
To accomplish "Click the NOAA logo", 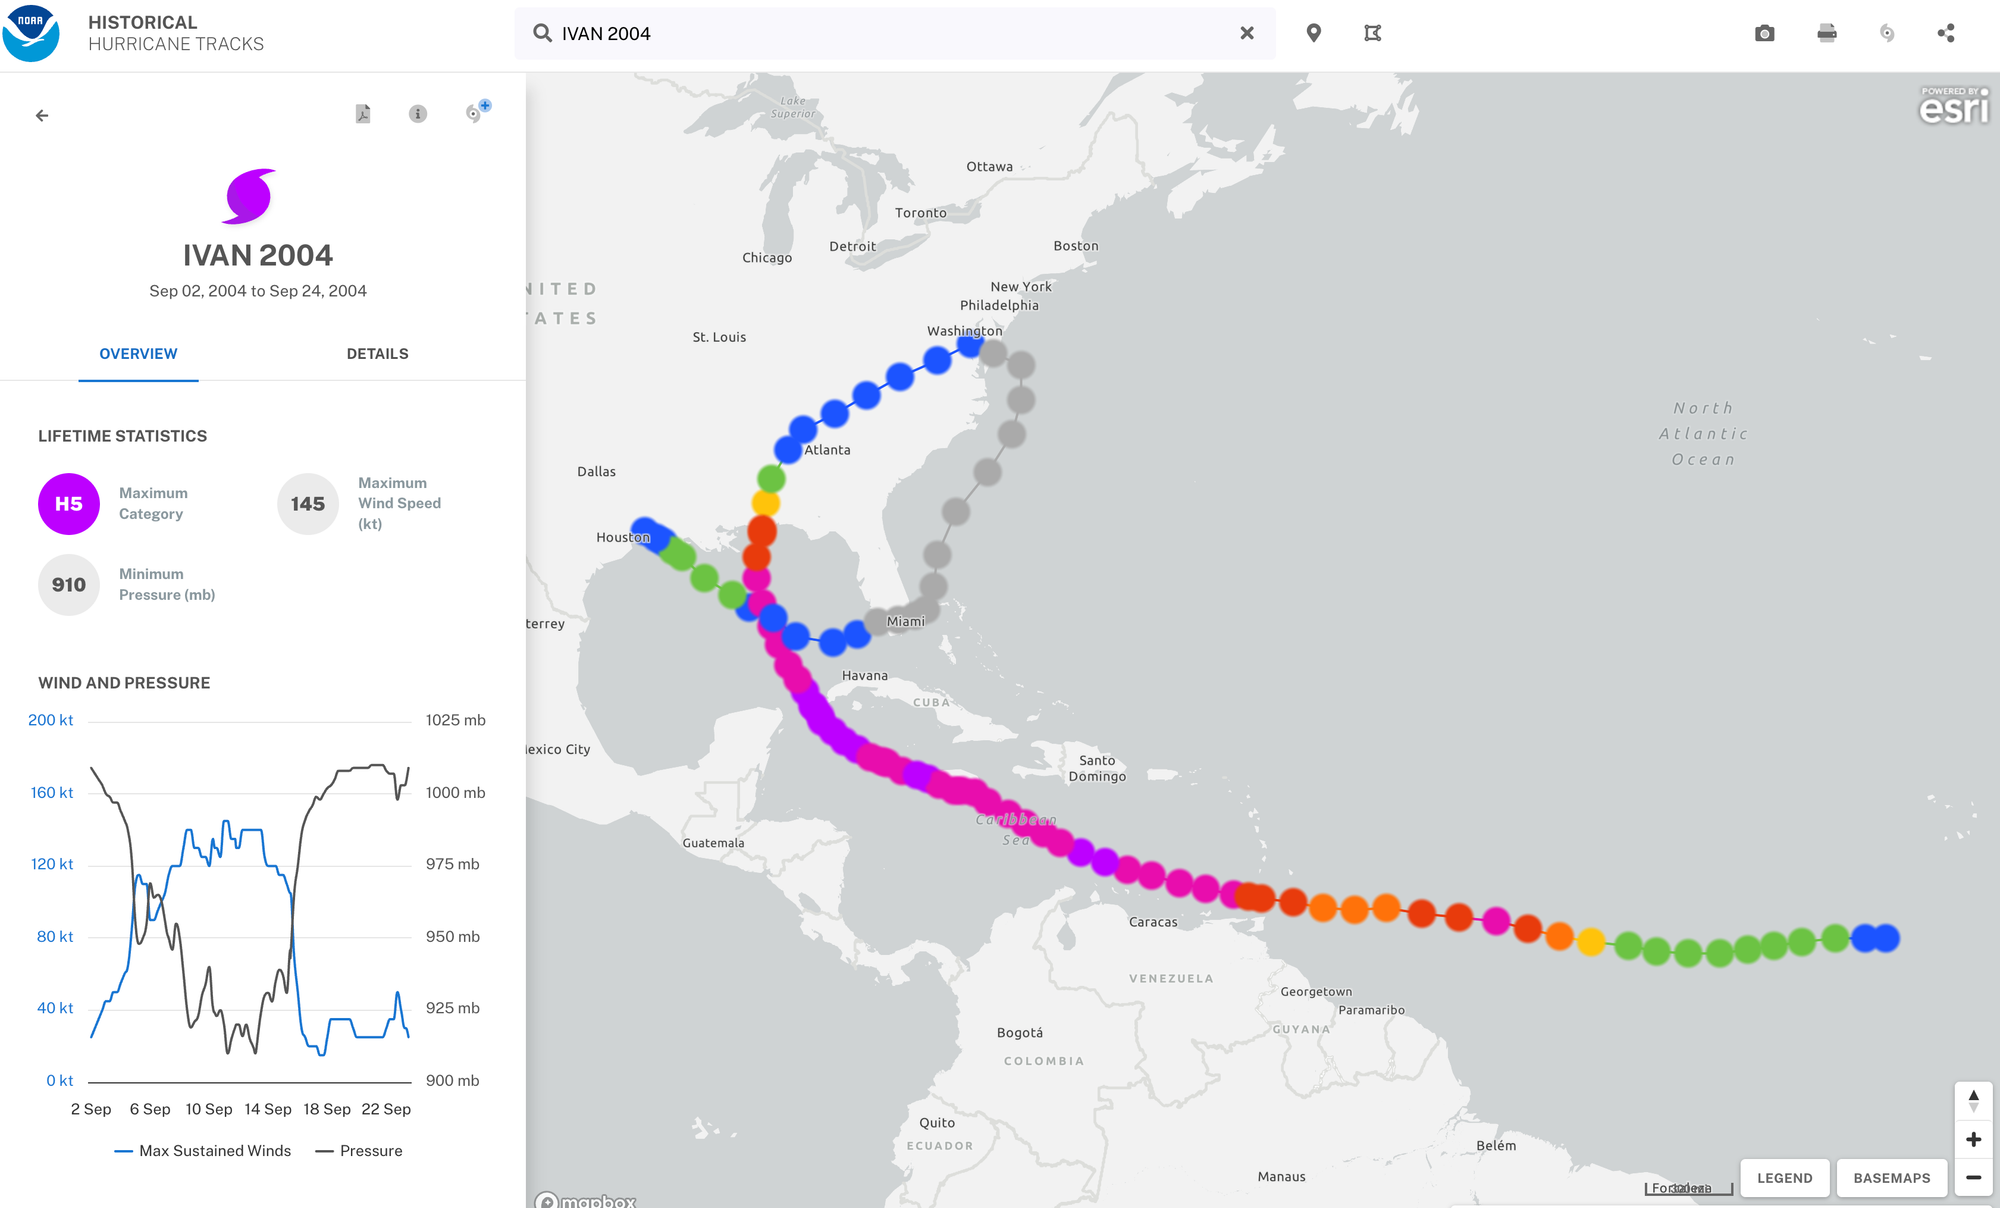I will [x=31, y=33].
